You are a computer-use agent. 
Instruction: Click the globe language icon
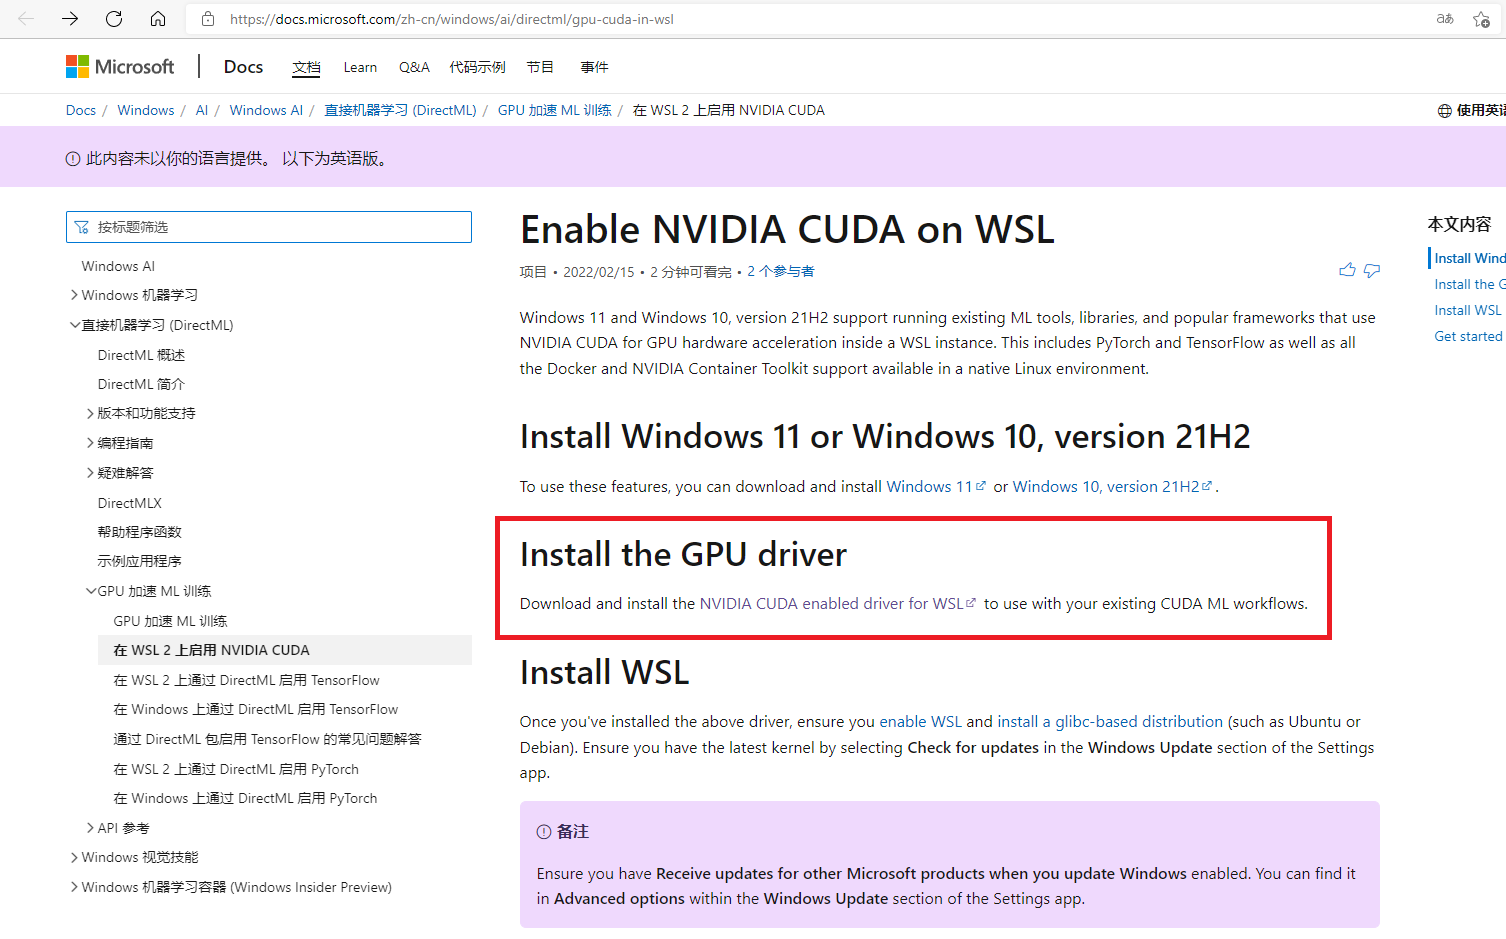pyautogui.click(x=1444, y=111)
